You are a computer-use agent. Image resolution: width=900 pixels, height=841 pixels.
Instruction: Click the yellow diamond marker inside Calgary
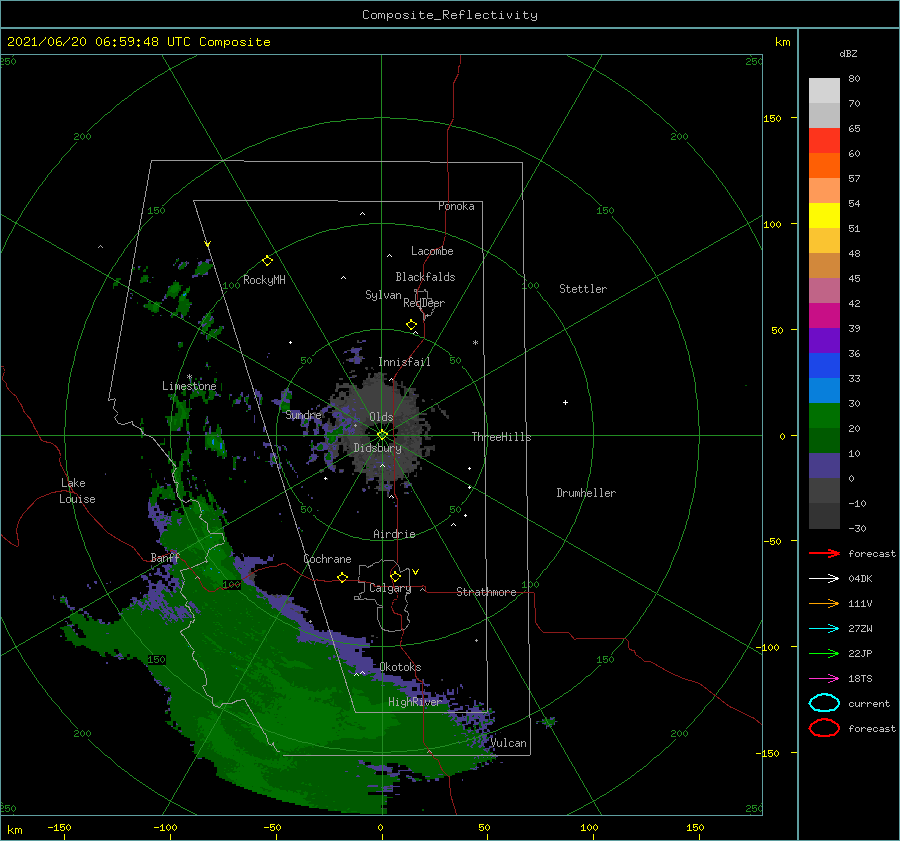395,576
